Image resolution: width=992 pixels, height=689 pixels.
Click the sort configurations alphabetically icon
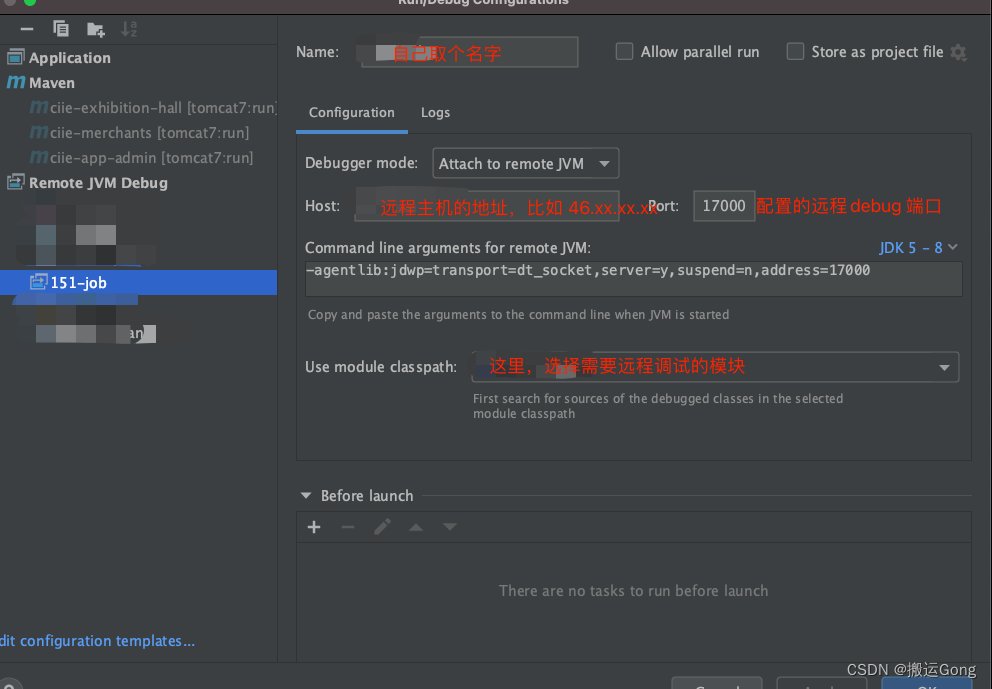(x=129, y=28)
